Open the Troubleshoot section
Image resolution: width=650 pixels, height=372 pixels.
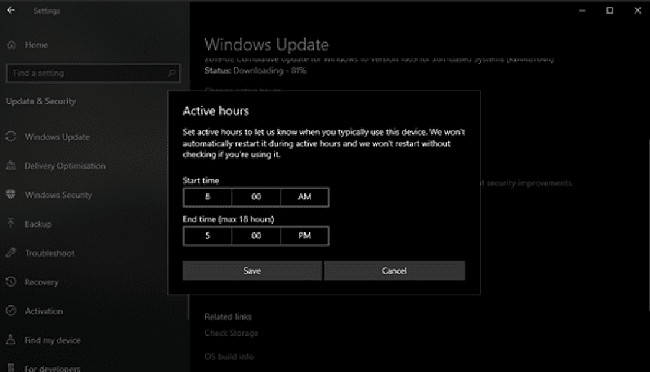[49, 253]
